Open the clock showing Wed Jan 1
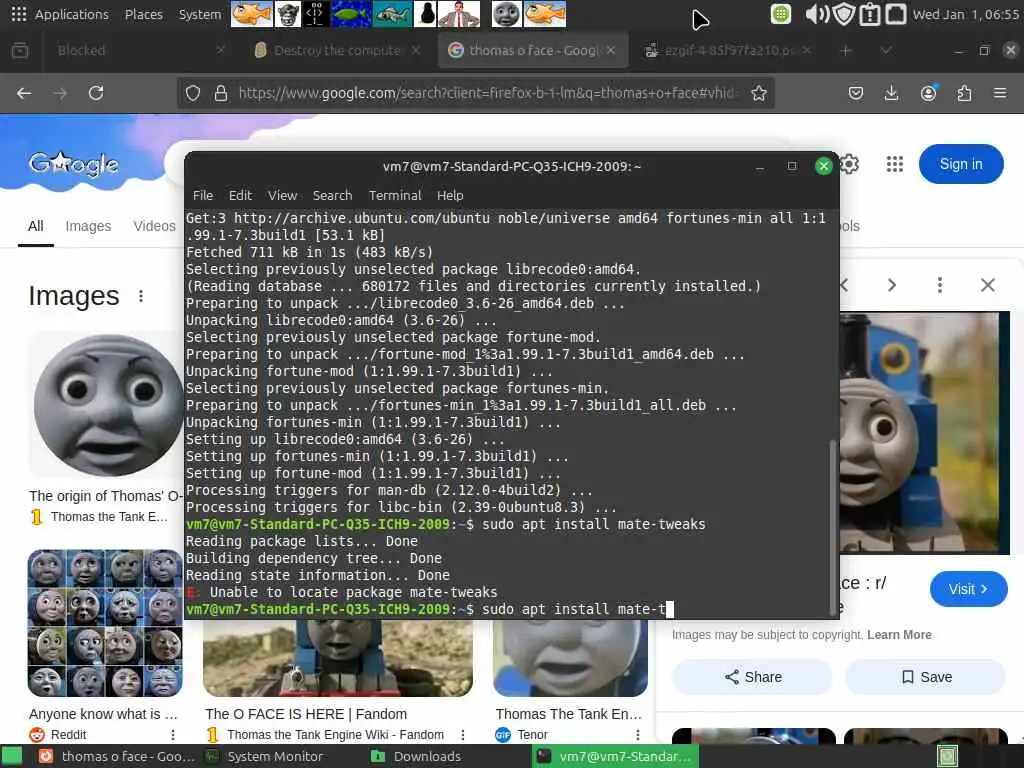Screen dimensions: 1024x768 point(966,14)
